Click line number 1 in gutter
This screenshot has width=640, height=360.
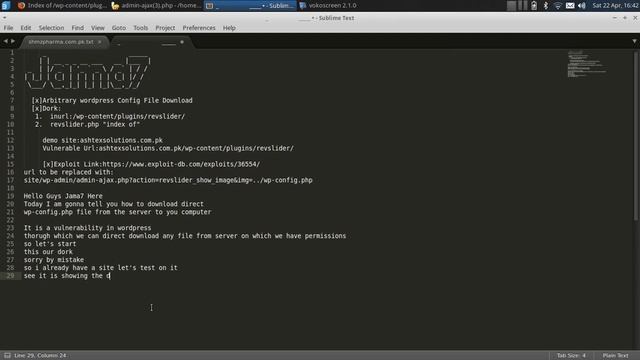[12, 53]
